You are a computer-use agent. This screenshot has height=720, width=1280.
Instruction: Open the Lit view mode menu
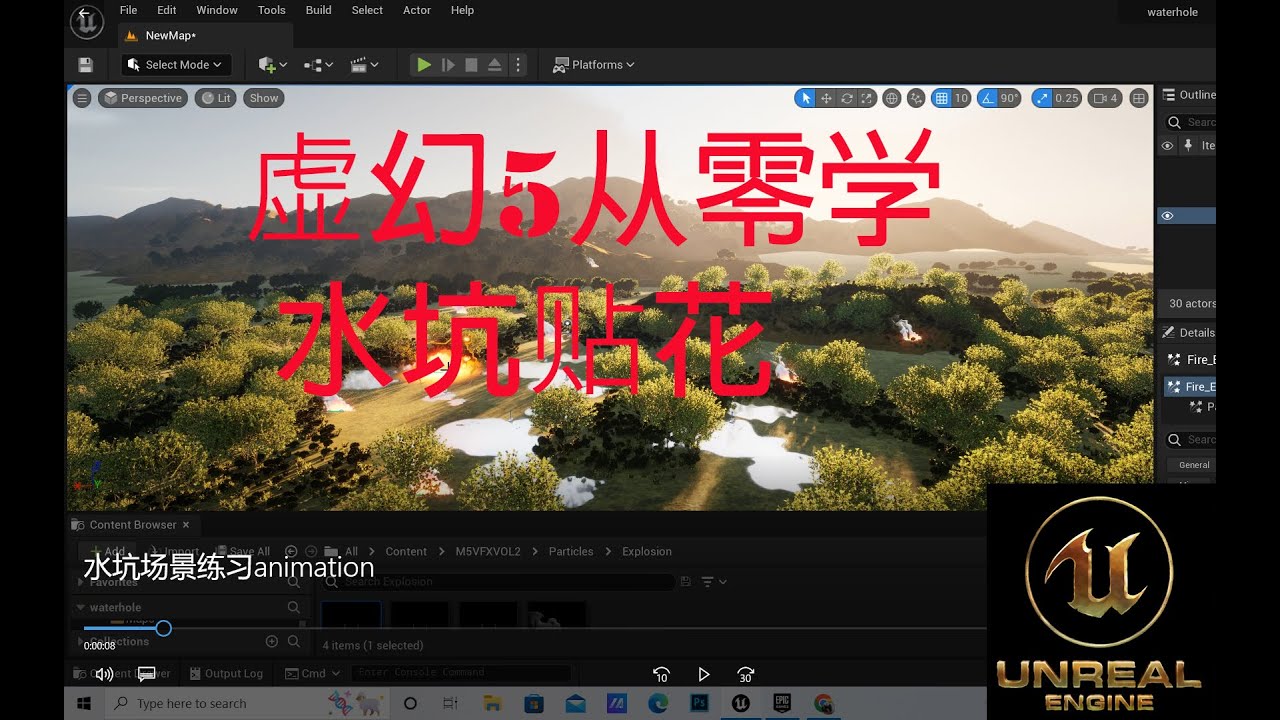point(215,98)
